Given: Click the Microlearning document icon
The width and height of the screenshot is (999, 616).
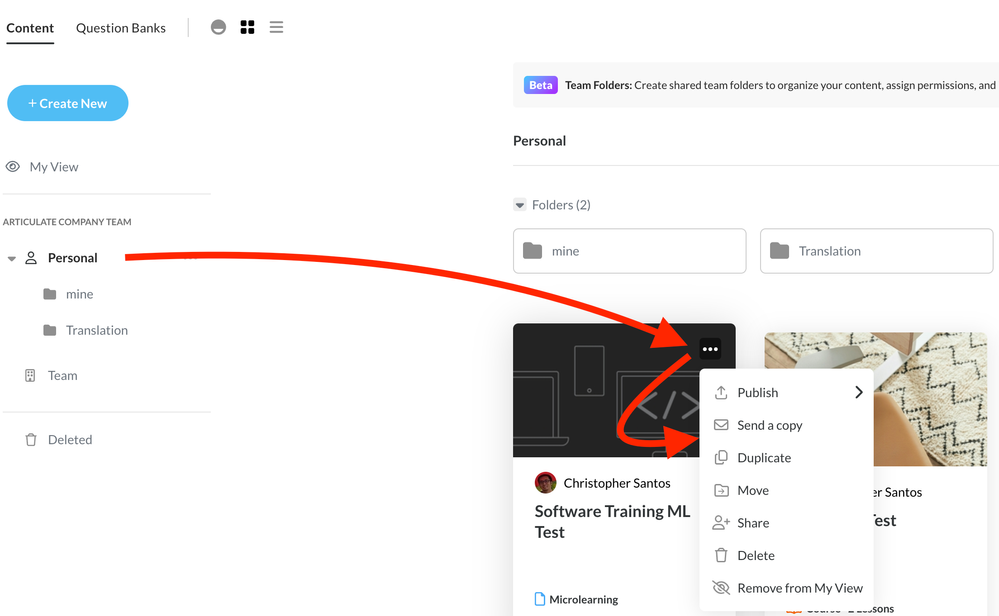Looking at the screenshot, I should [540, 599].
